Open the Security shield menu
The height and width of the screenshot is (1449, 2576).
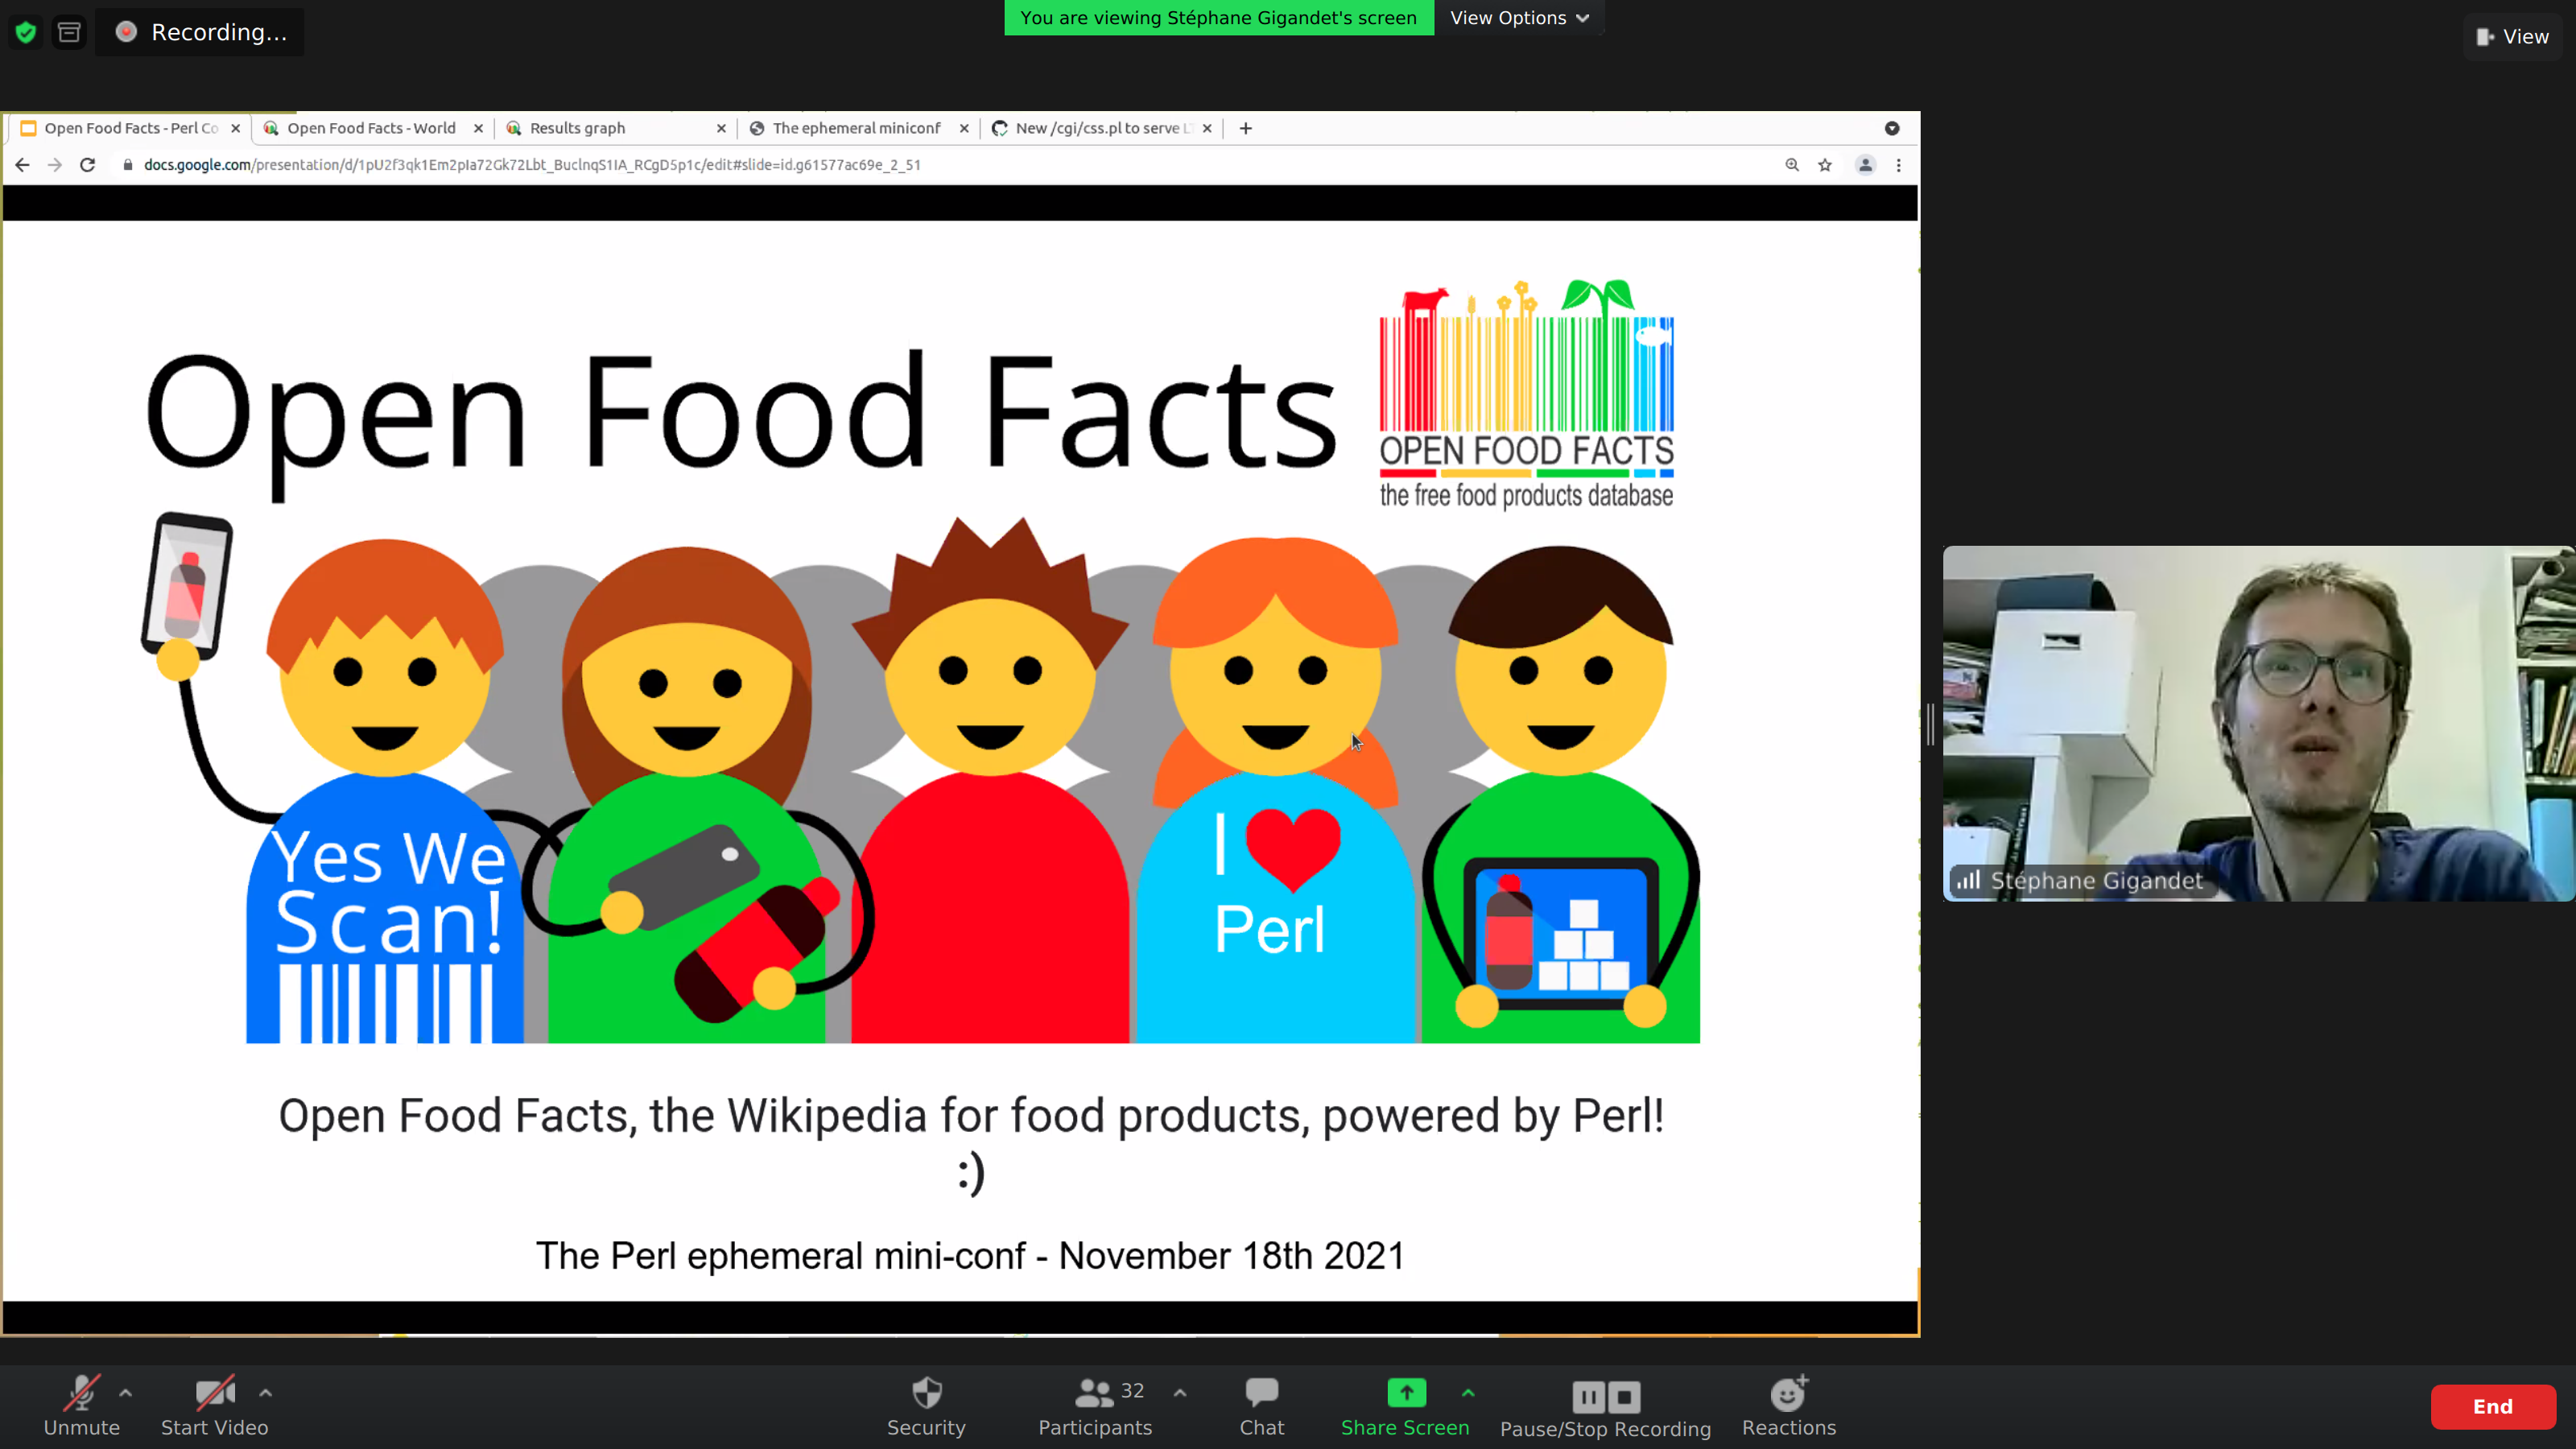tap(926, 1406)
